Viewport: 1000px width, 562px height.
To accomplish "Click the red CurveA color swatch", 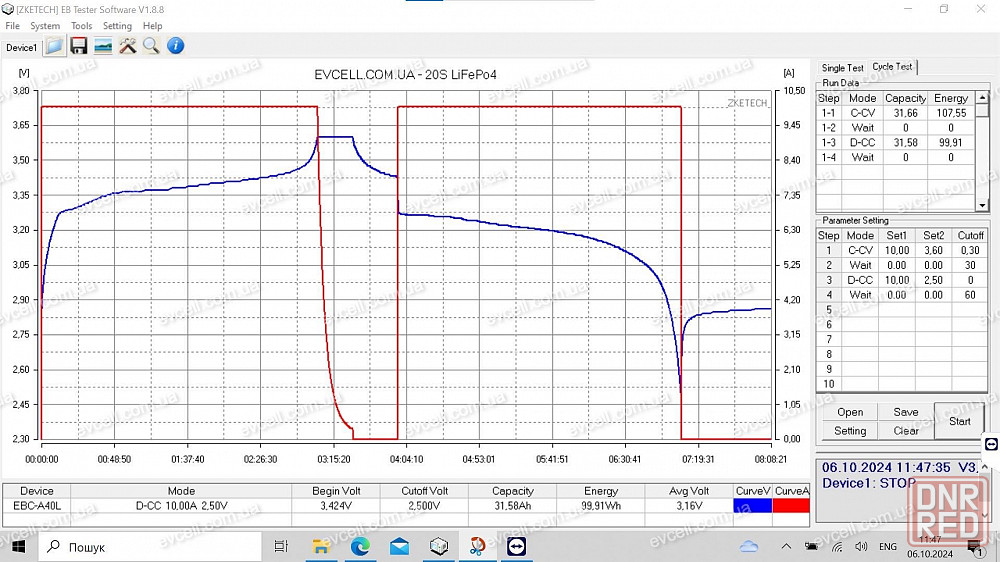I will [x=791, y=506].
